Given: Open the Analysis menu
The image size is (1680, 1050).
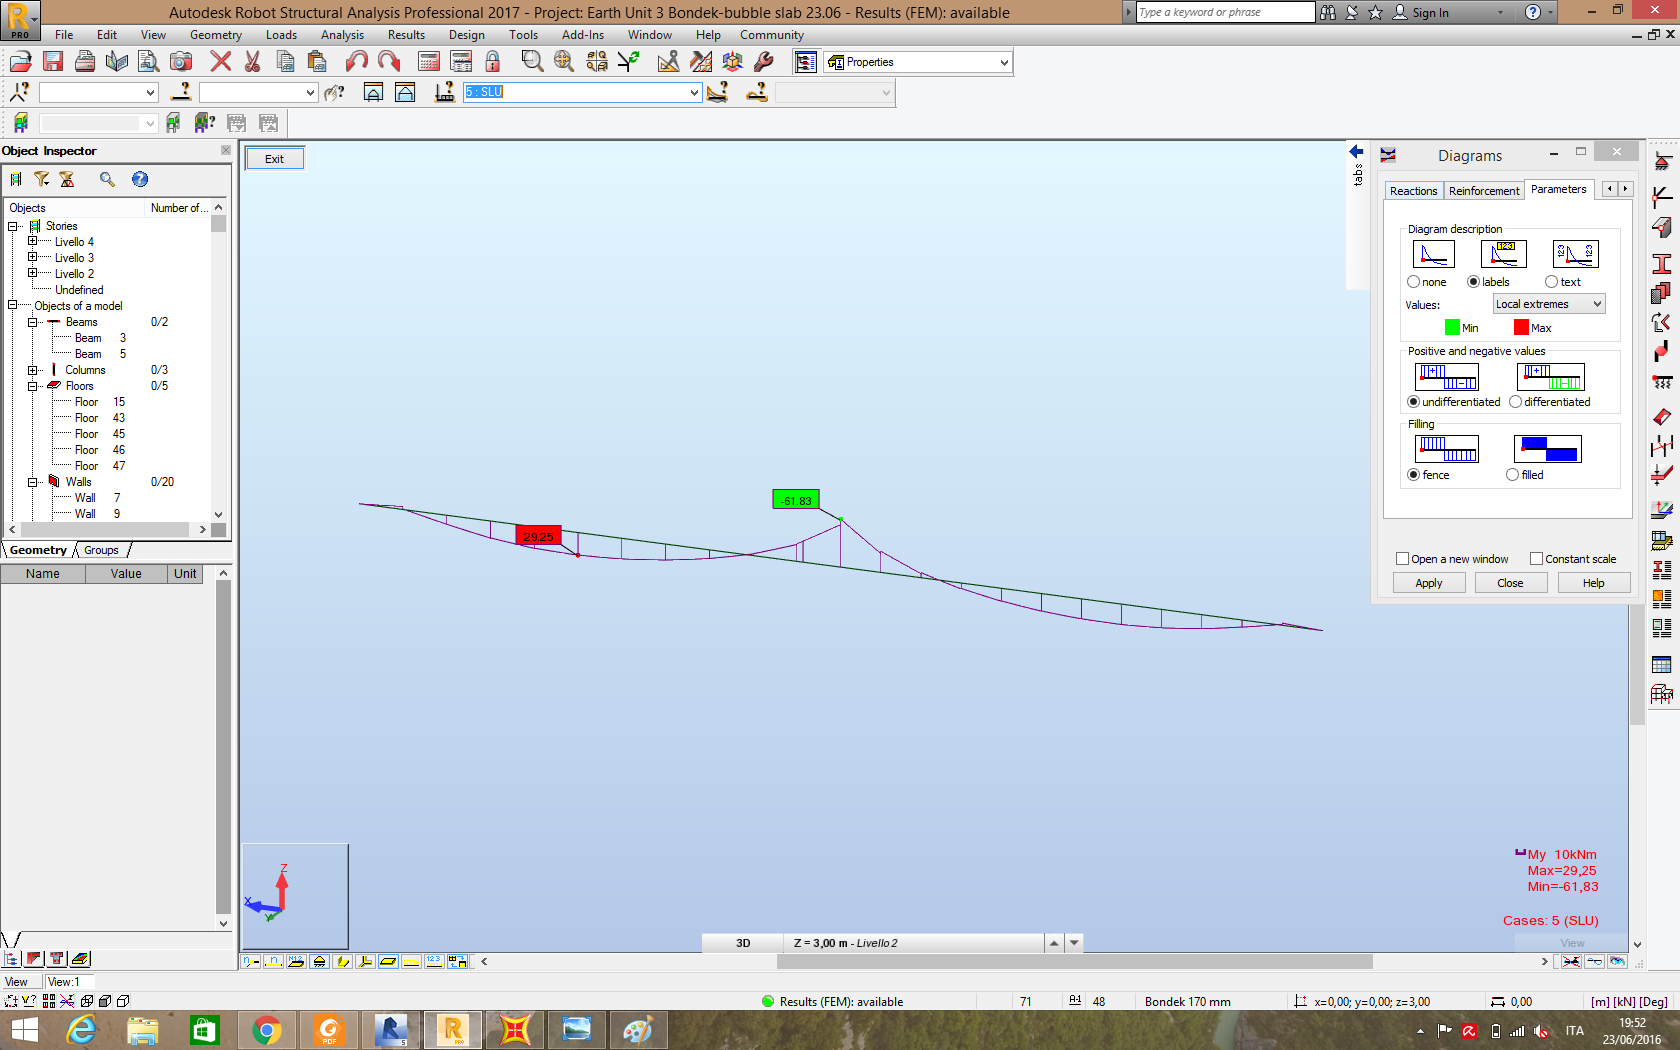Looking at the screenshot, I should tap(342, 35).
